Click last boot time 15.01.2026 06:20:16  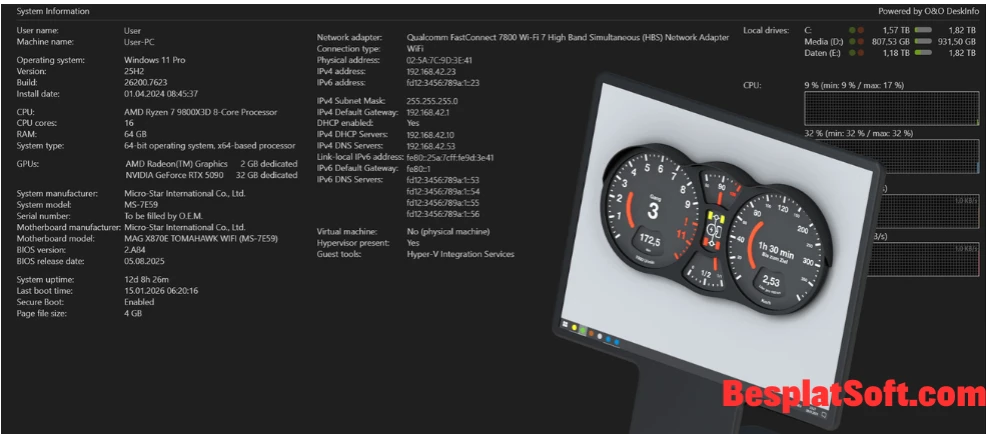click(x=161, y=291)
